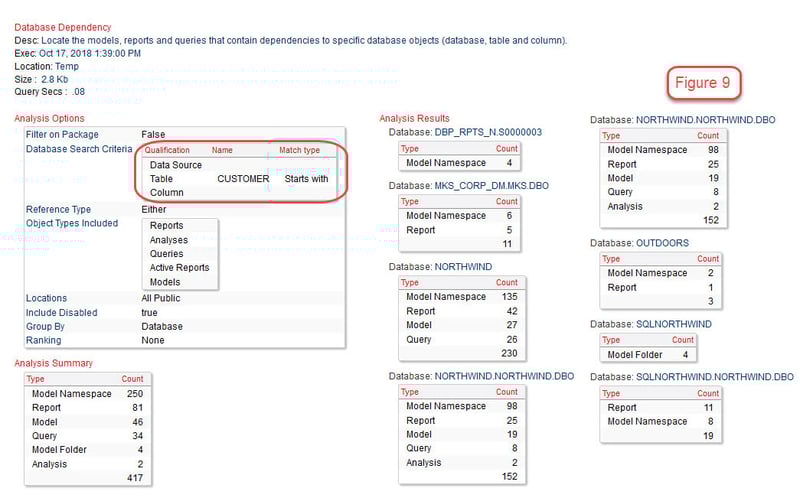Click the '34' Query summary count

(138, 436)
